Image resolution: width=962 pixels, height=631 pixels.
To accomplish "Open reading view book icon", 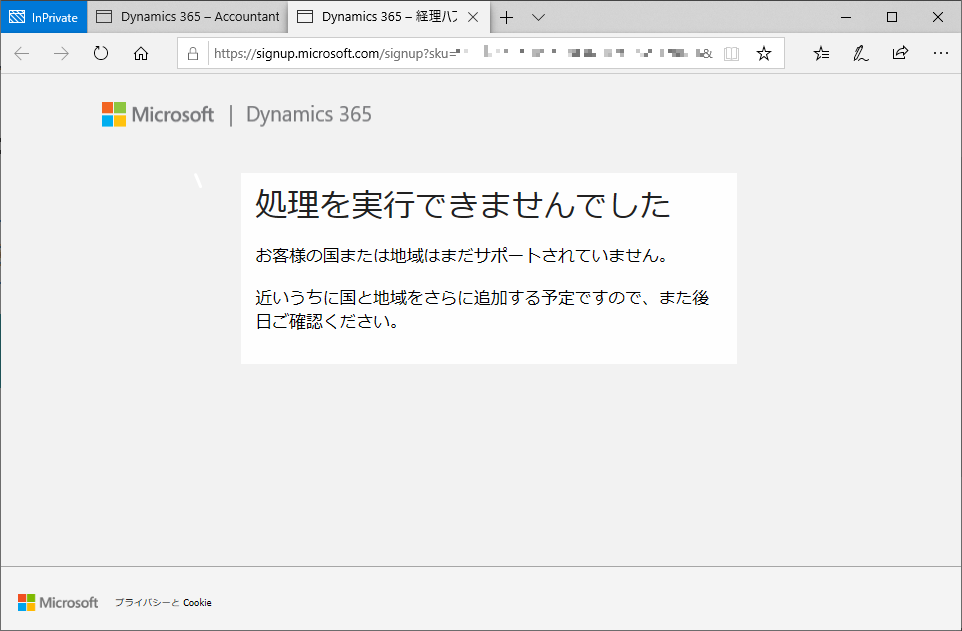I will [731, 54].
